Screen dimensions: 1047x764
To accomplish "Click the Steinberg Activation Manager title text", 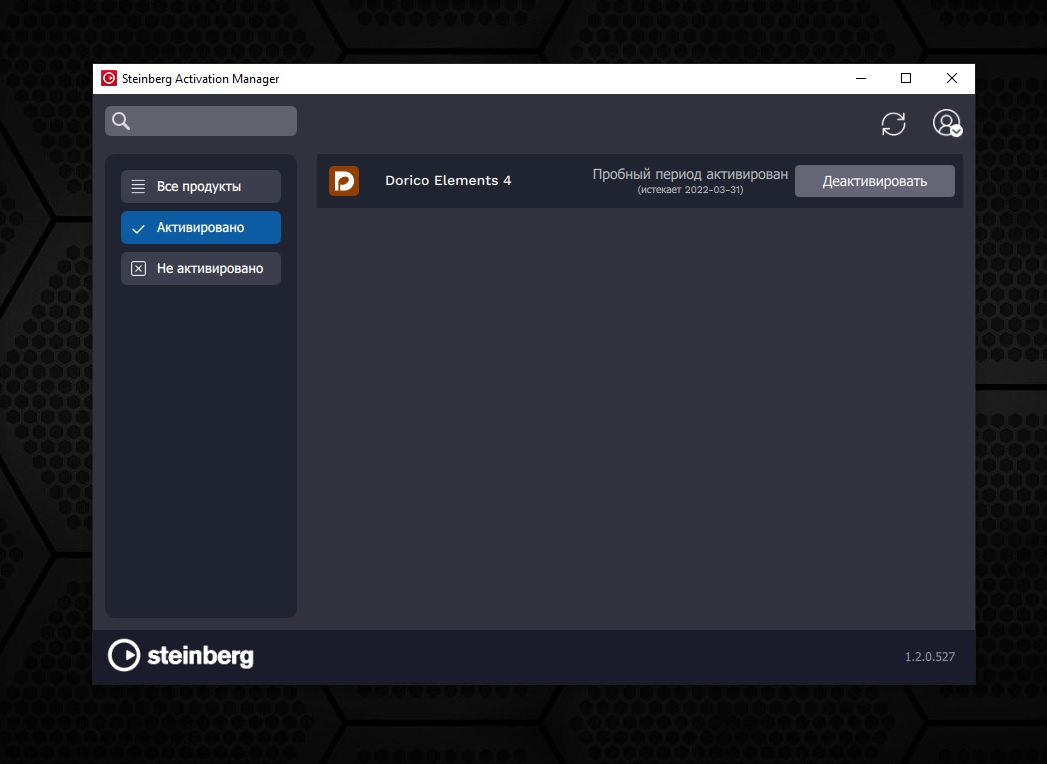I will 200,79.
